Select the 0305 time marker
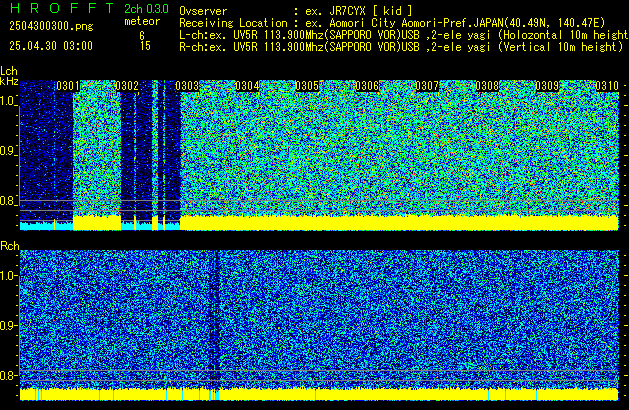Viewport: 629px width, 410px height. point(307,86)
